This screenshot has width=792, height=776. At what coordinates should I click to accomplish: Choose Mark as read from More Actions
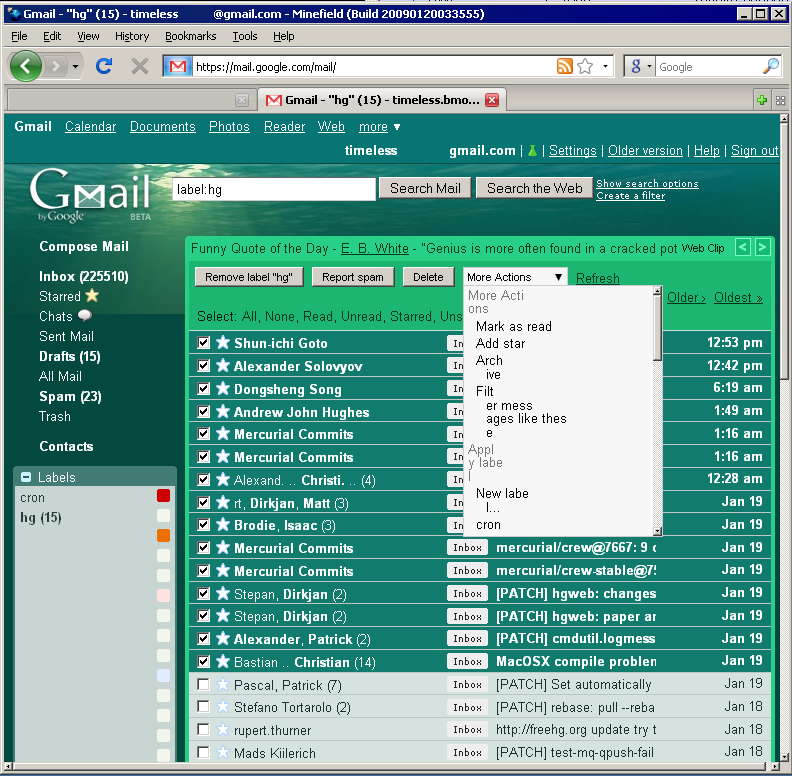pyautogui.click(x=513, y=326)
